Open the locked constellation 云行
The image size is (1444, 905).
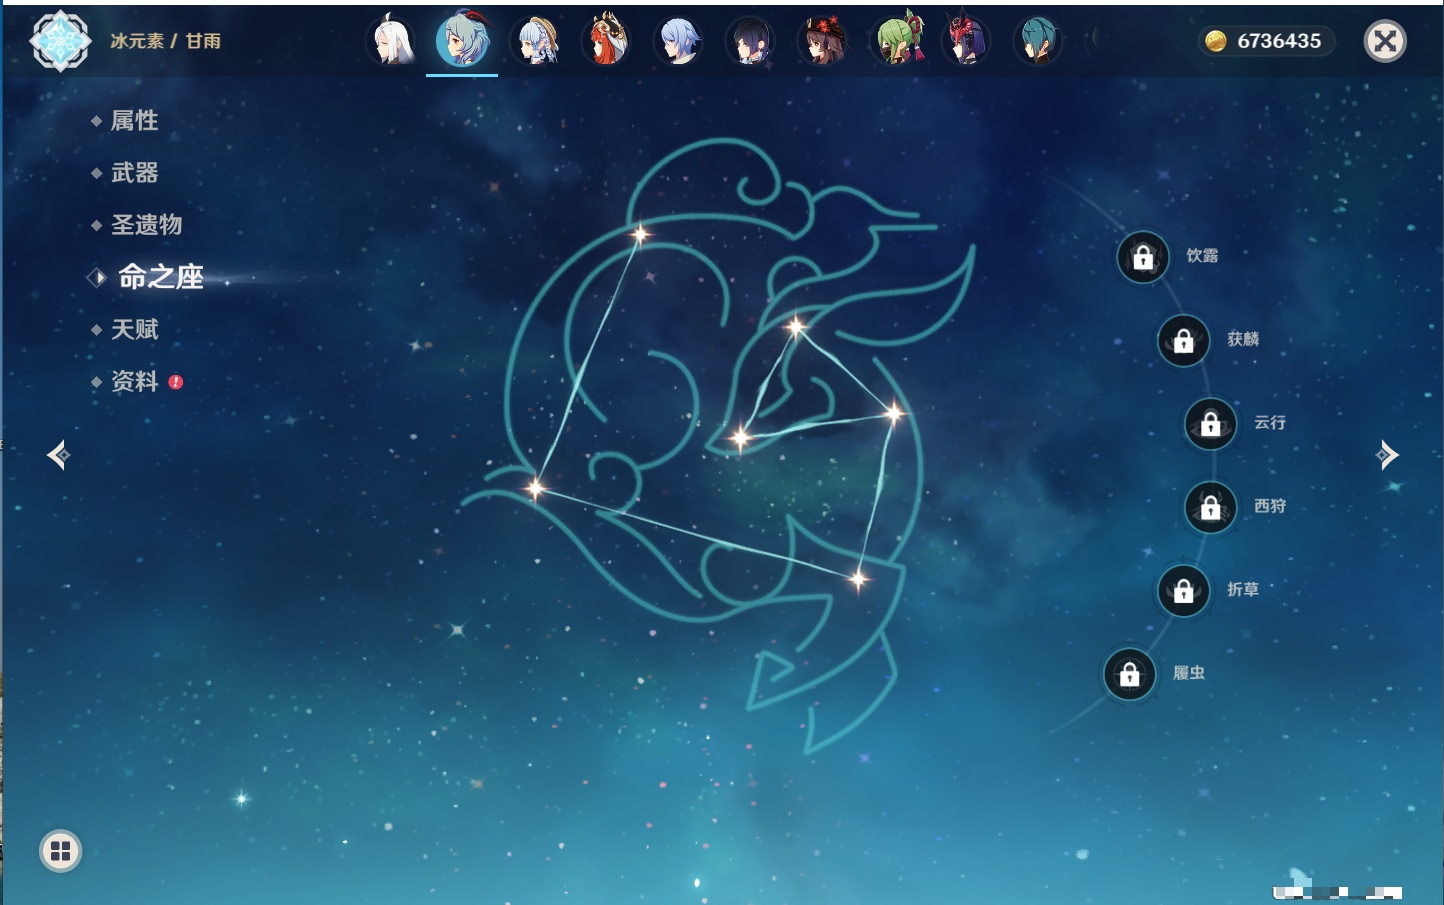coord(1211,424)
